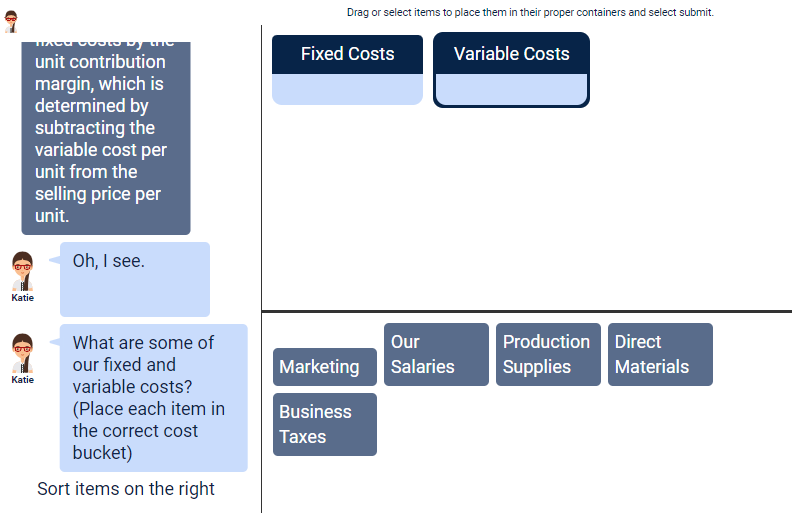Image resolution: width=792 pixels, height=513 pixels.
Task: Select the Marketing cost item
Action: pos(325,367)
